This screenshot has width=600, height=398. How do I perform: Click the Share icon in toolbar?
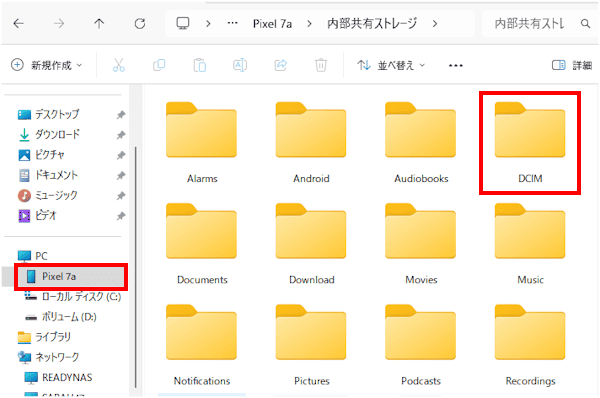pyautogui.click(x=280, y=65)
